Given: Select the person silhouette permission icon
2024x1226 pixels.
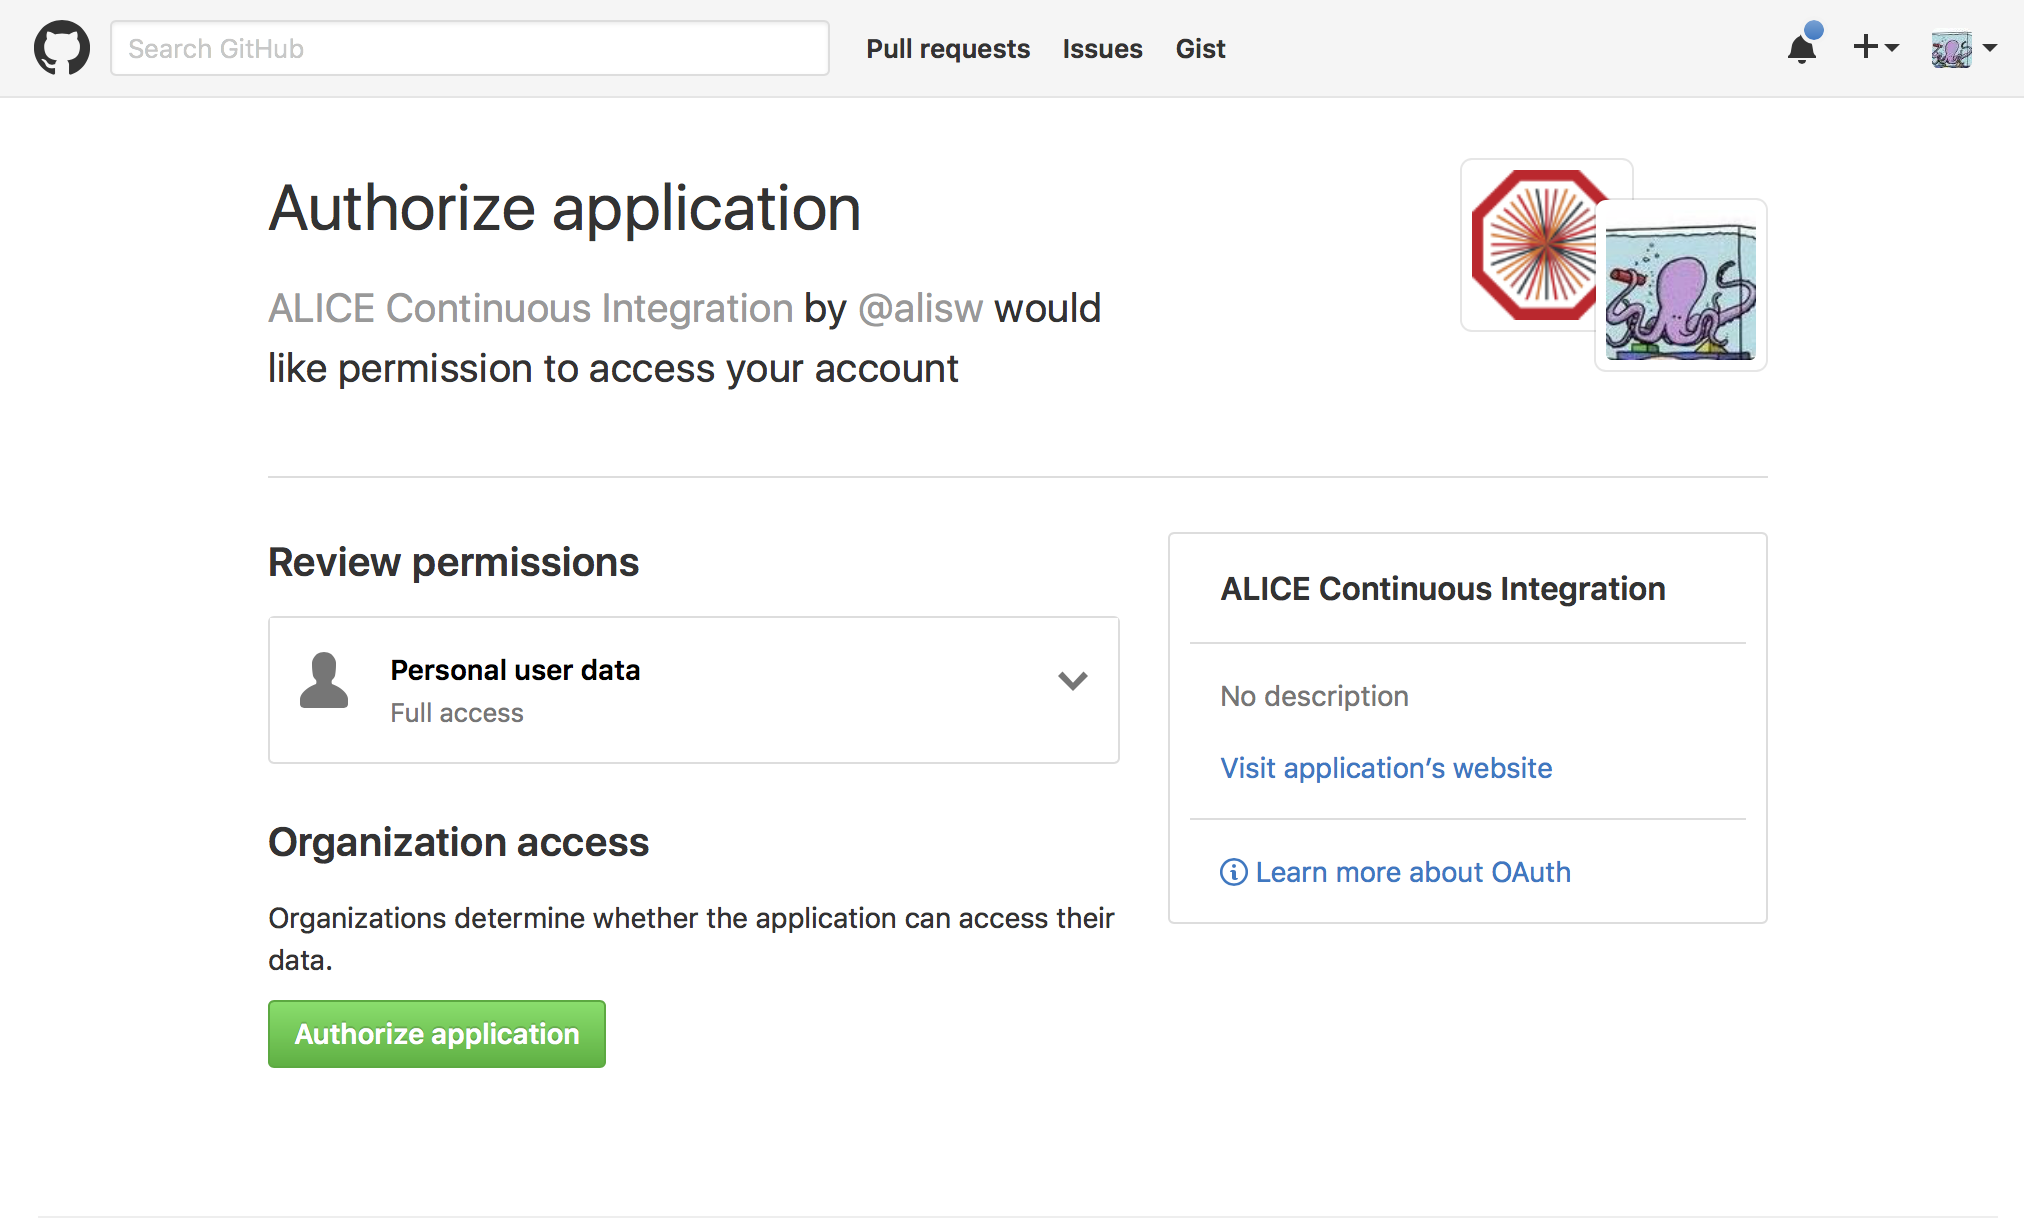Looking at the screenshot, I should pyautogui.click(x=324, y=681).
